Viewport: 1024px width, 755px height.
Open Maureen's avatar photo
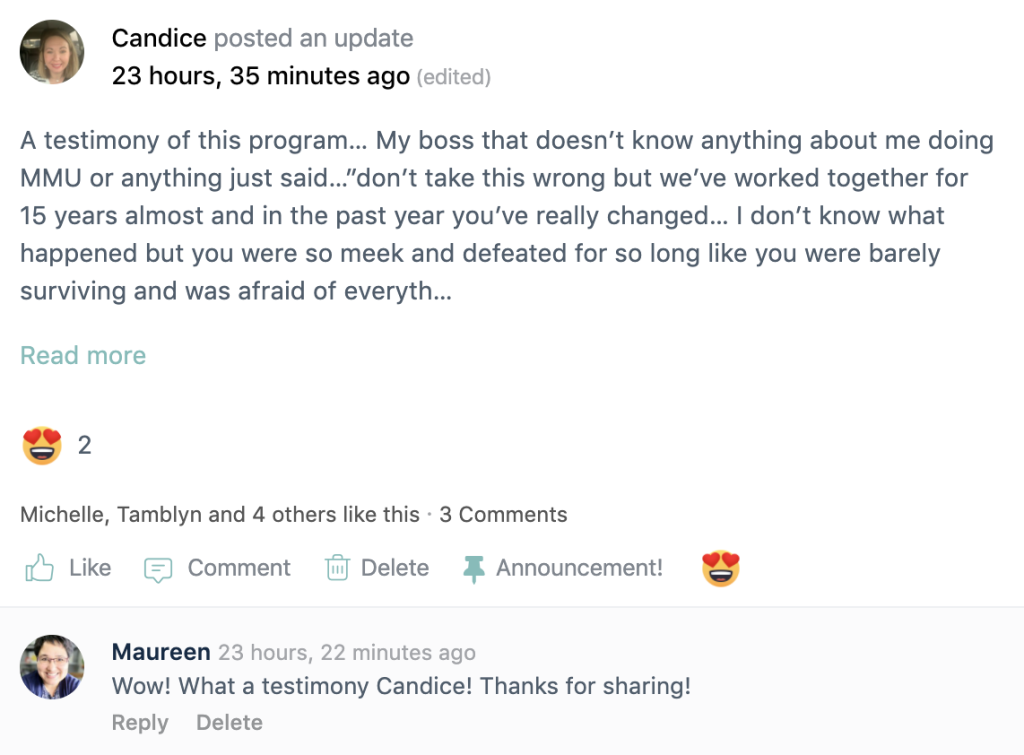[52, 666]
